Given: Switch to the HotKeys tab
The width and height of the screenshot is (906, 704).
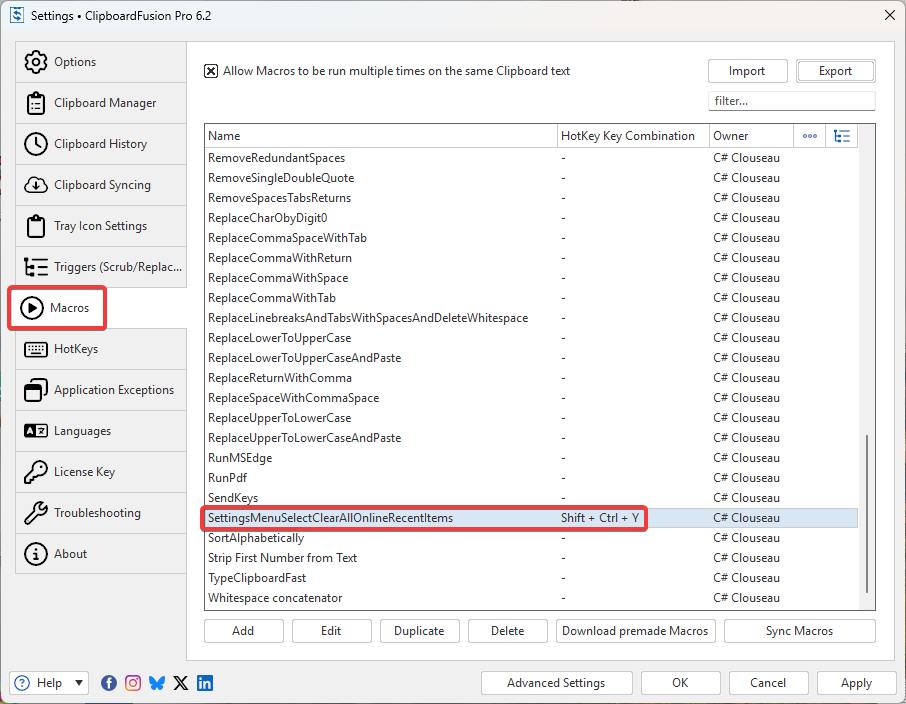Looking at the screenshot, I should click(101, 349).
